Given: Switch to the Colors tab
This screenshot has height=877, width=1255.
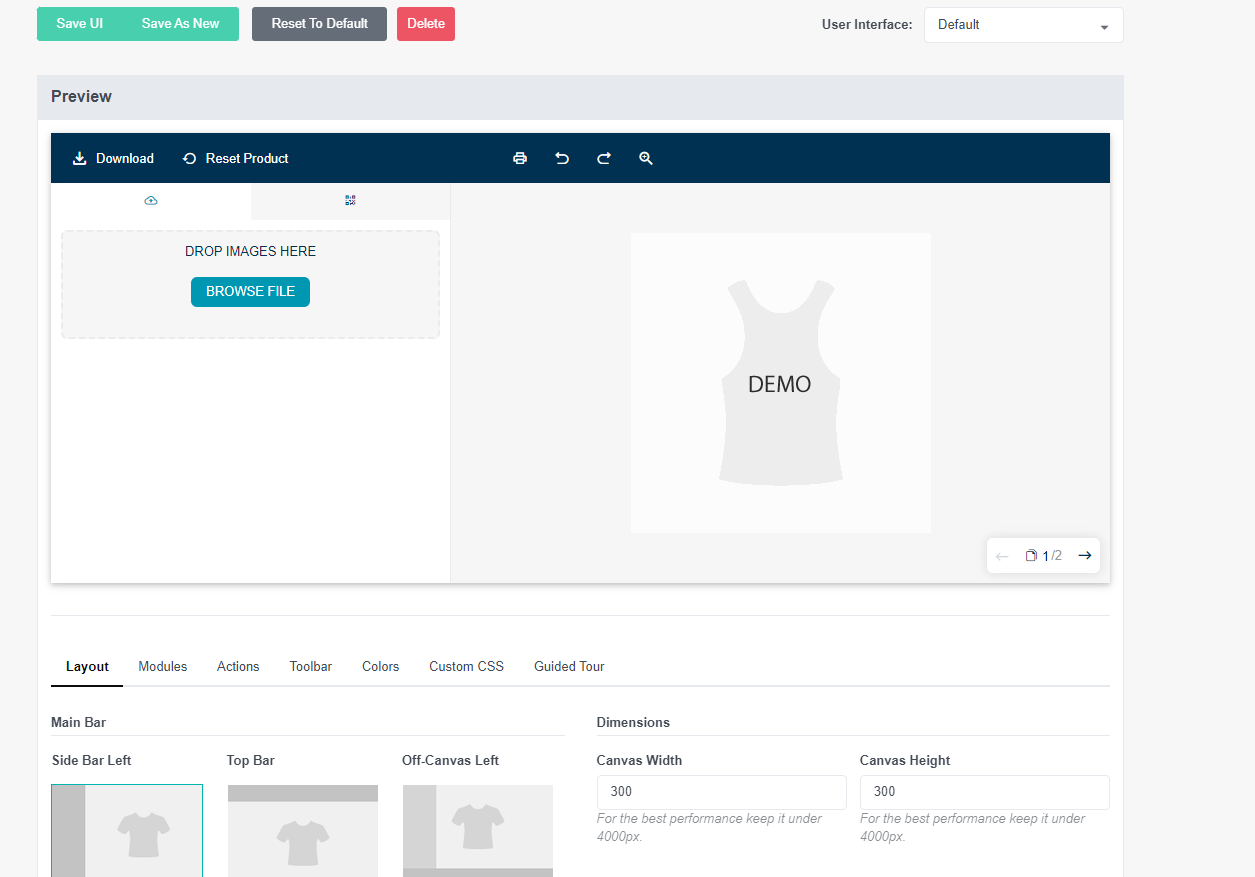Looking at the screenshot, I should pyautogui.click(x=380, y=667).
